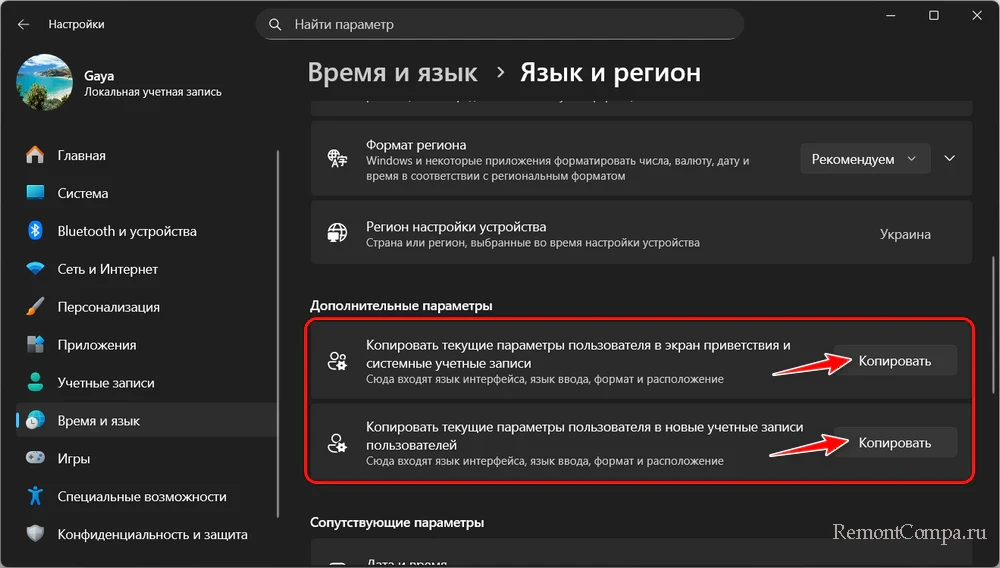
Task: Click the Apps (Приложения) icon
Action: 35,345
